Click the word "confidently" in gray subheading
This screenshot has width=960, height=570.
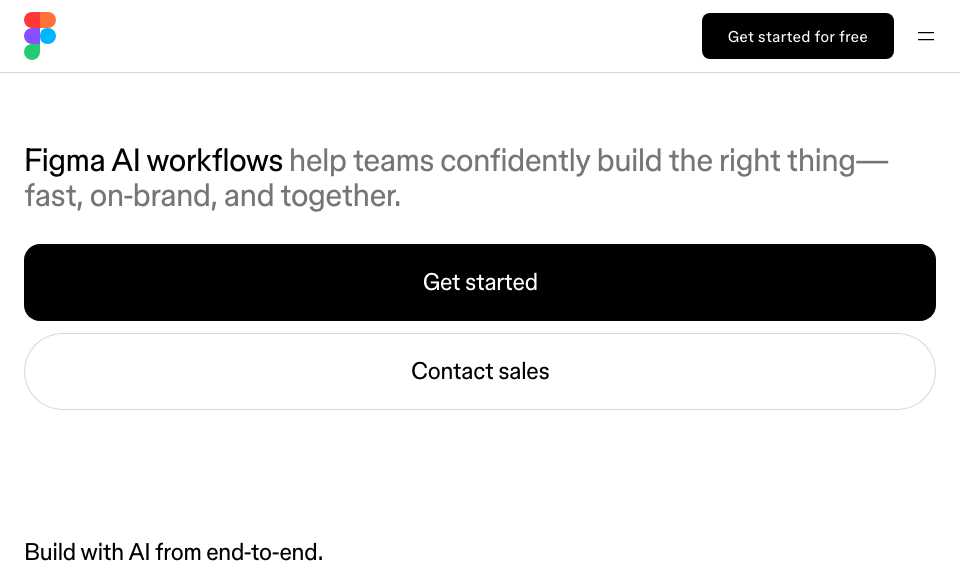[515, 162]
